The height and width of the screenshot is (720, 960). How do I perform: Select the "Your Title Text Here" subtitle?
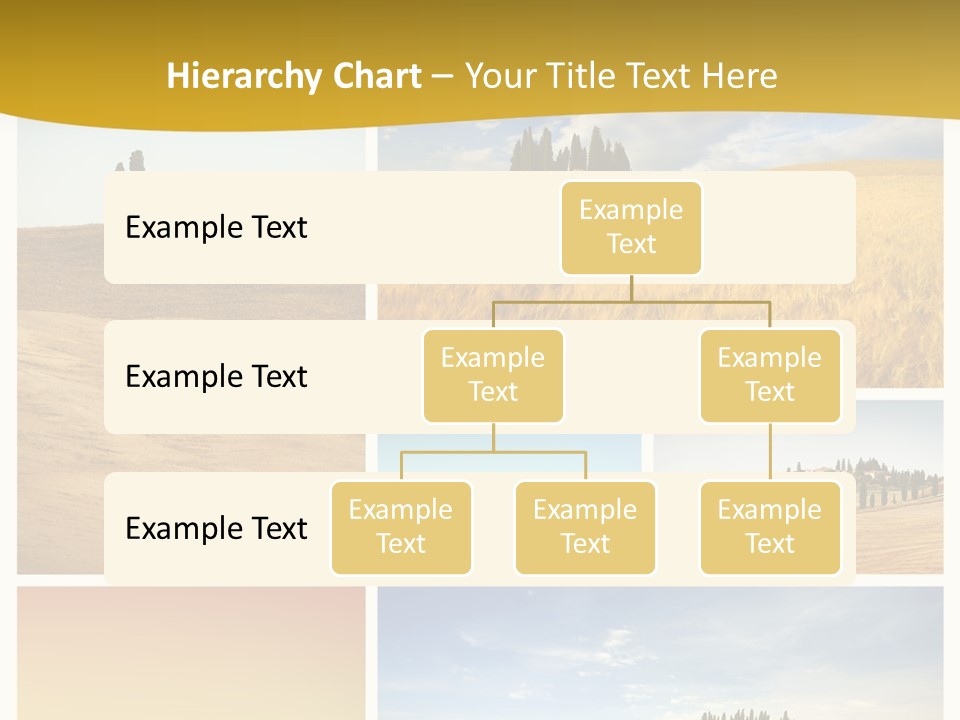pyautogui.click(x=620, y=76)
